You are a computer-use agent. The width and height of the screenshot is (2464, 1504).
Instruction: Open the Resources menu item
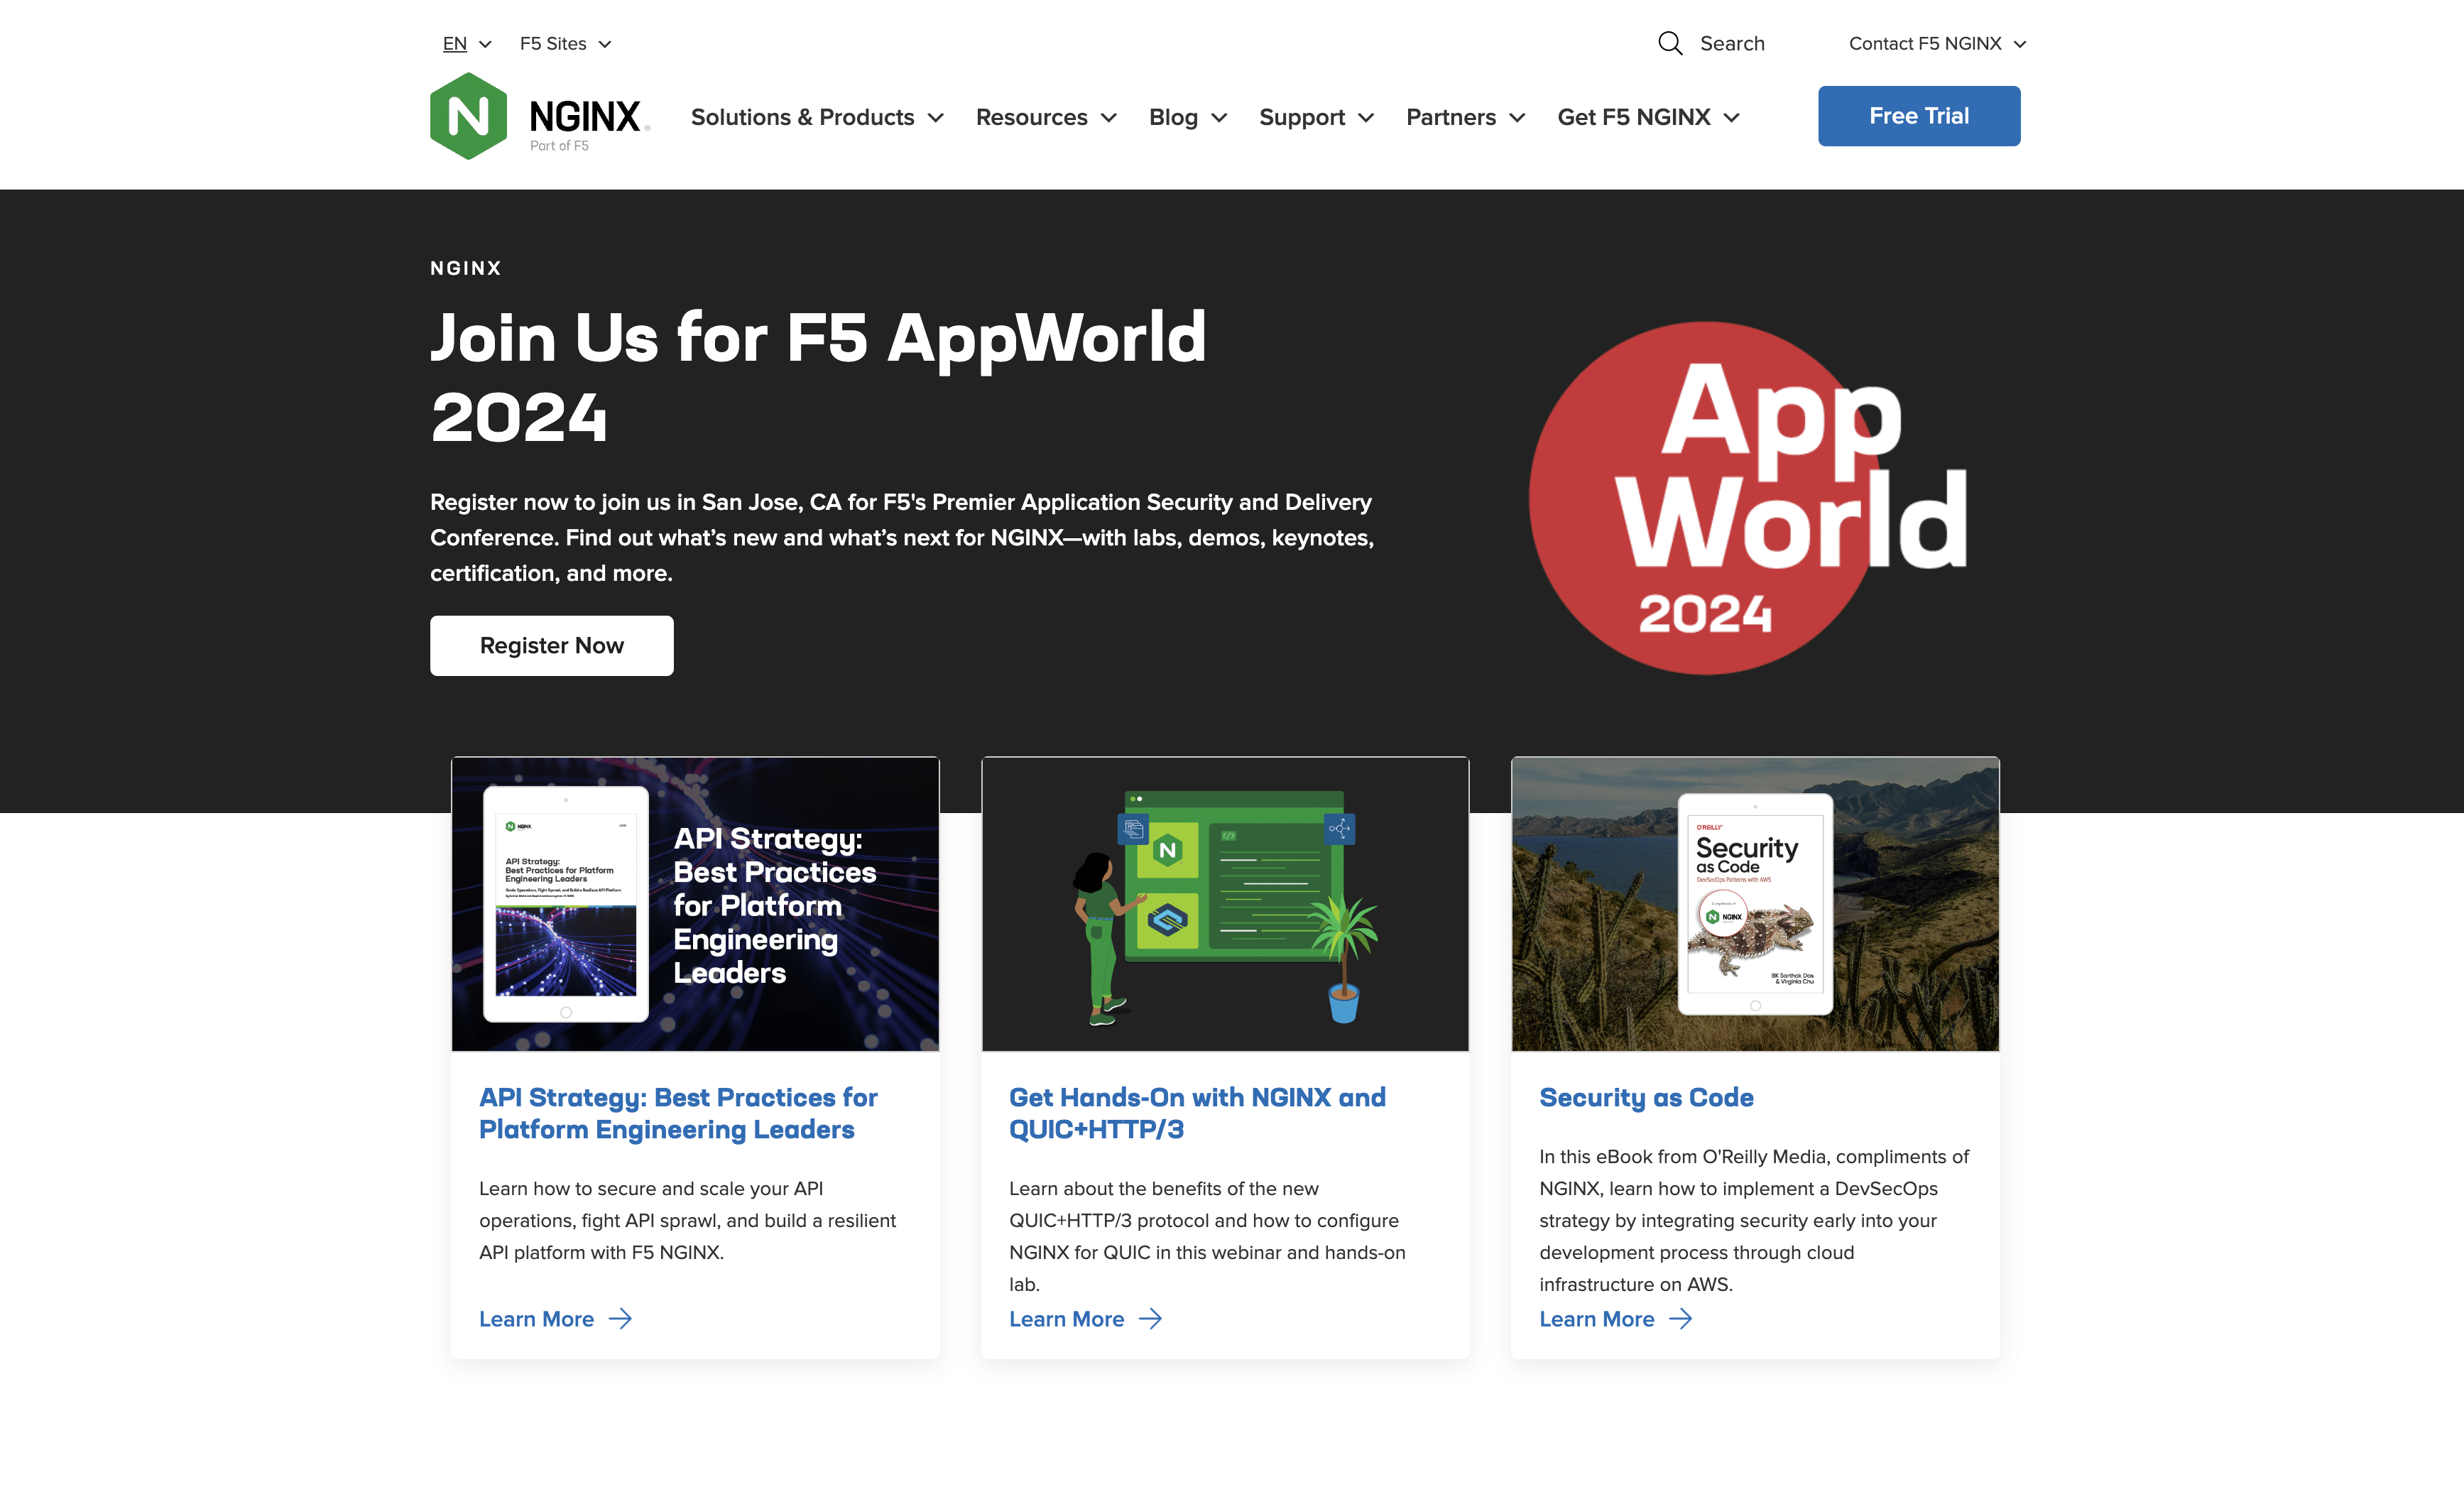(1031, 117)
